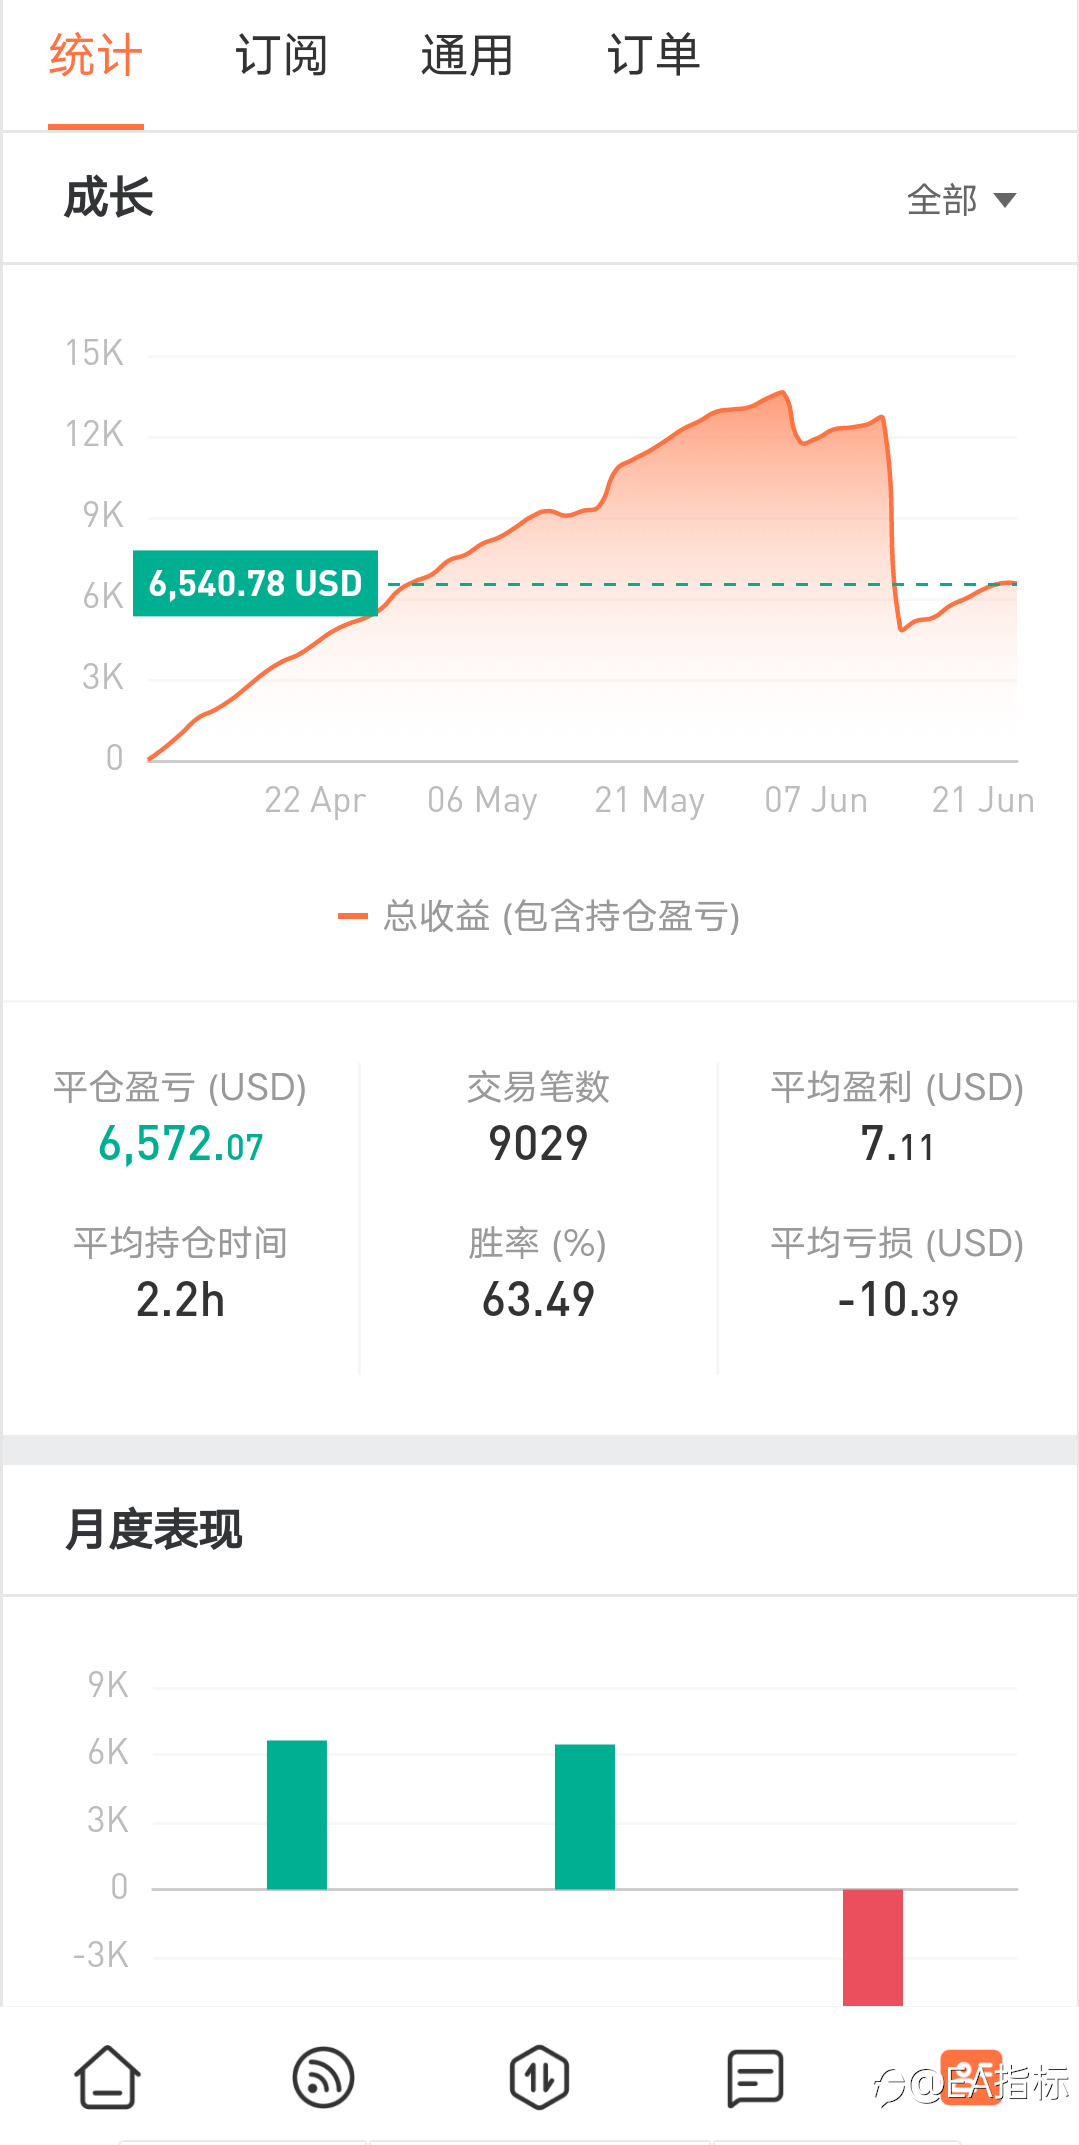Select the second green monthly bar
The height and width of the screenshot is (2145, 1079).
pyautogui.click(x=585, y=1816)
